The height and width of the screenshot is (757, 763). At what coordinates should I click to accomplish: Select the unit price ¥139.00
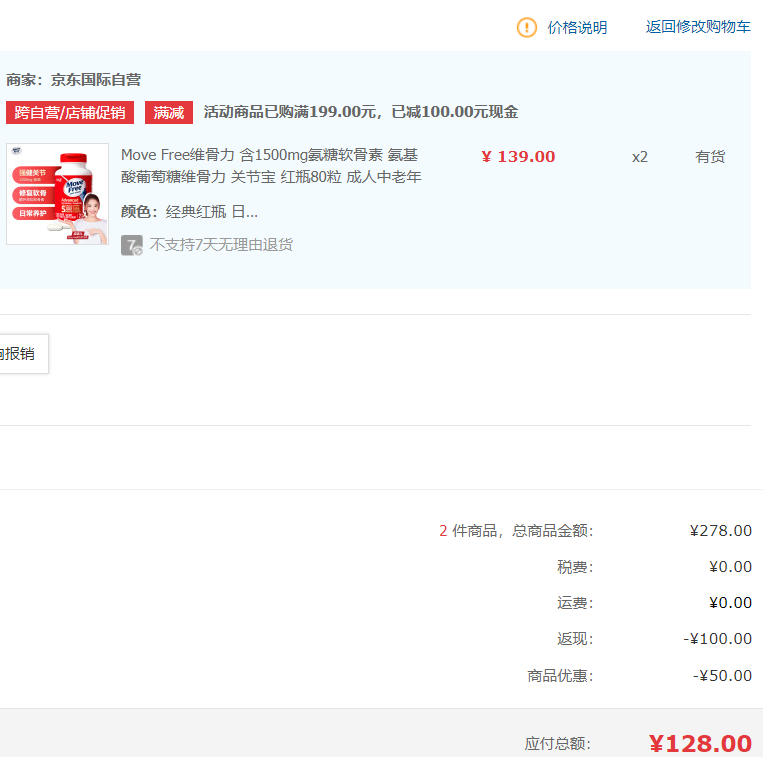518,157
